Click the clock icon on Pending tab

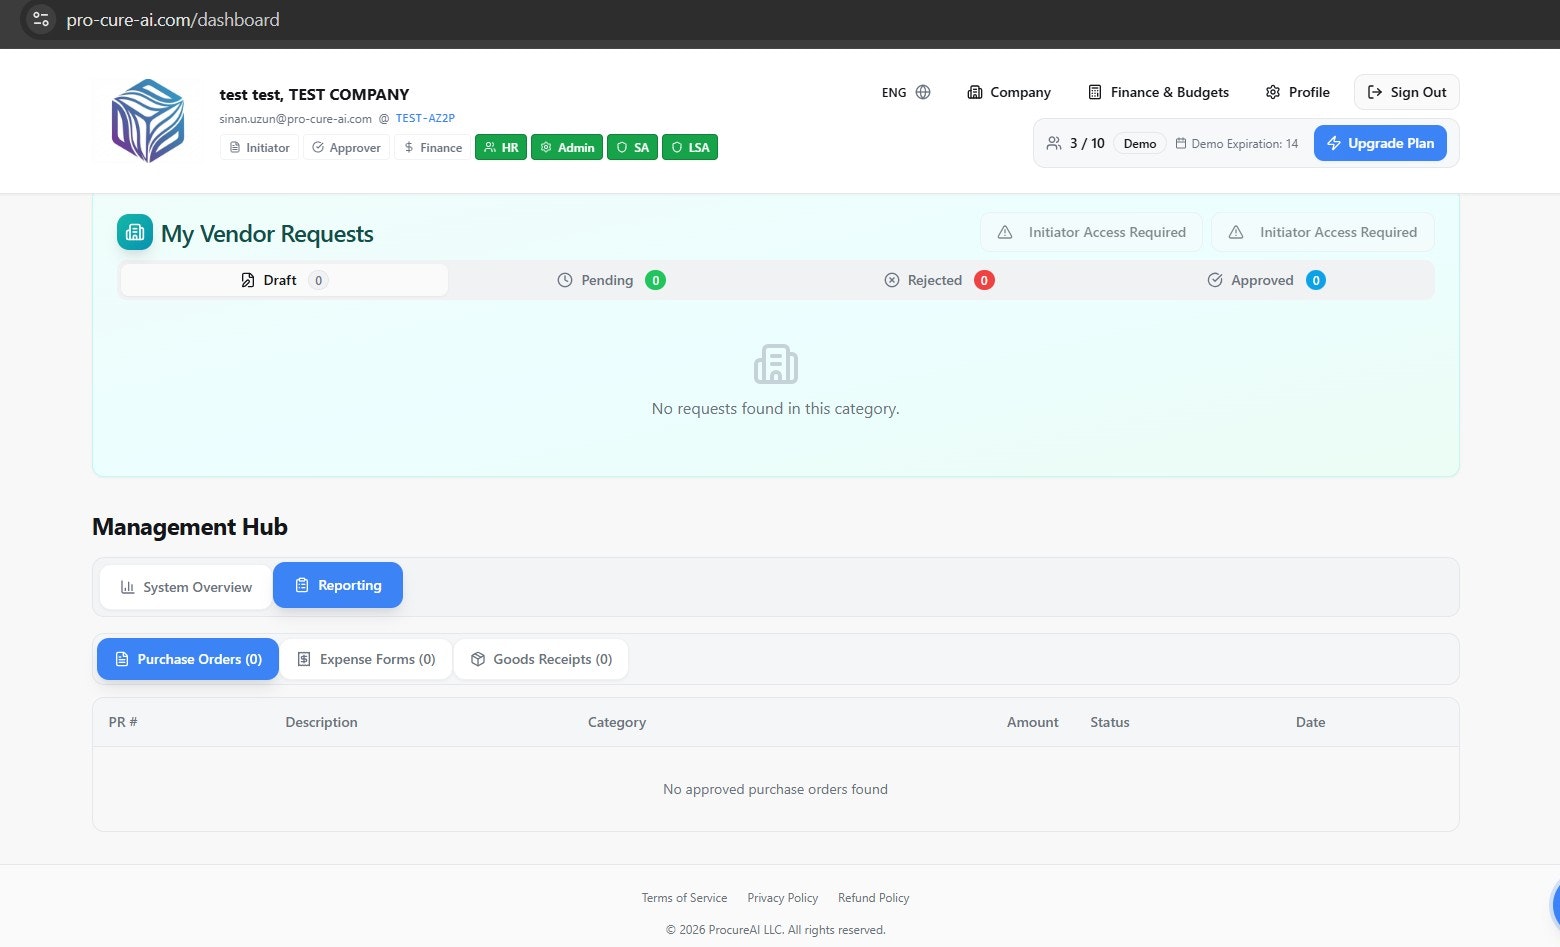(565, 280)
